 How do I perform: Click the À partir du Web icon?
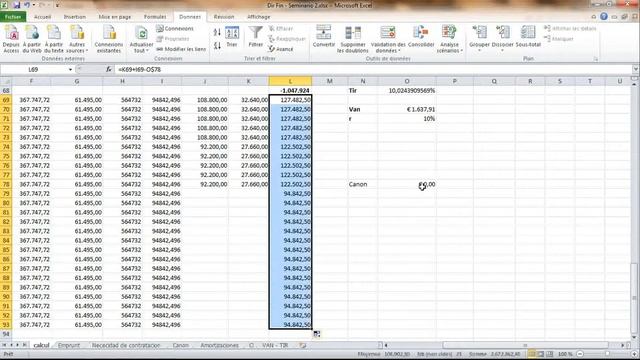click(x=32, y=39)
